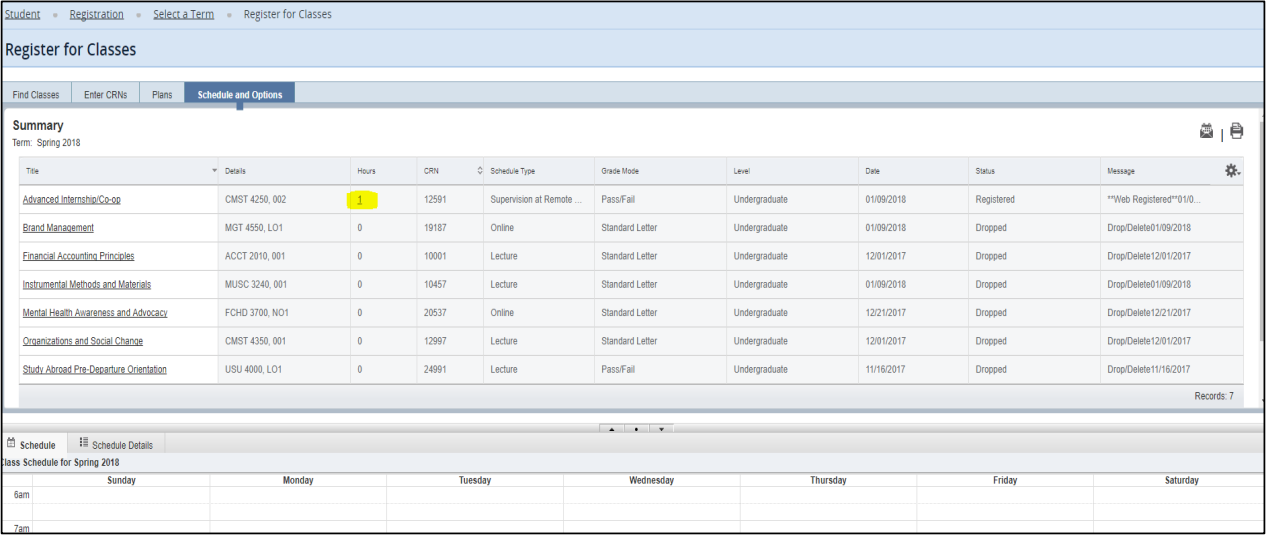
Task: Click the email schedule icon
Action: click(1206, 131)
